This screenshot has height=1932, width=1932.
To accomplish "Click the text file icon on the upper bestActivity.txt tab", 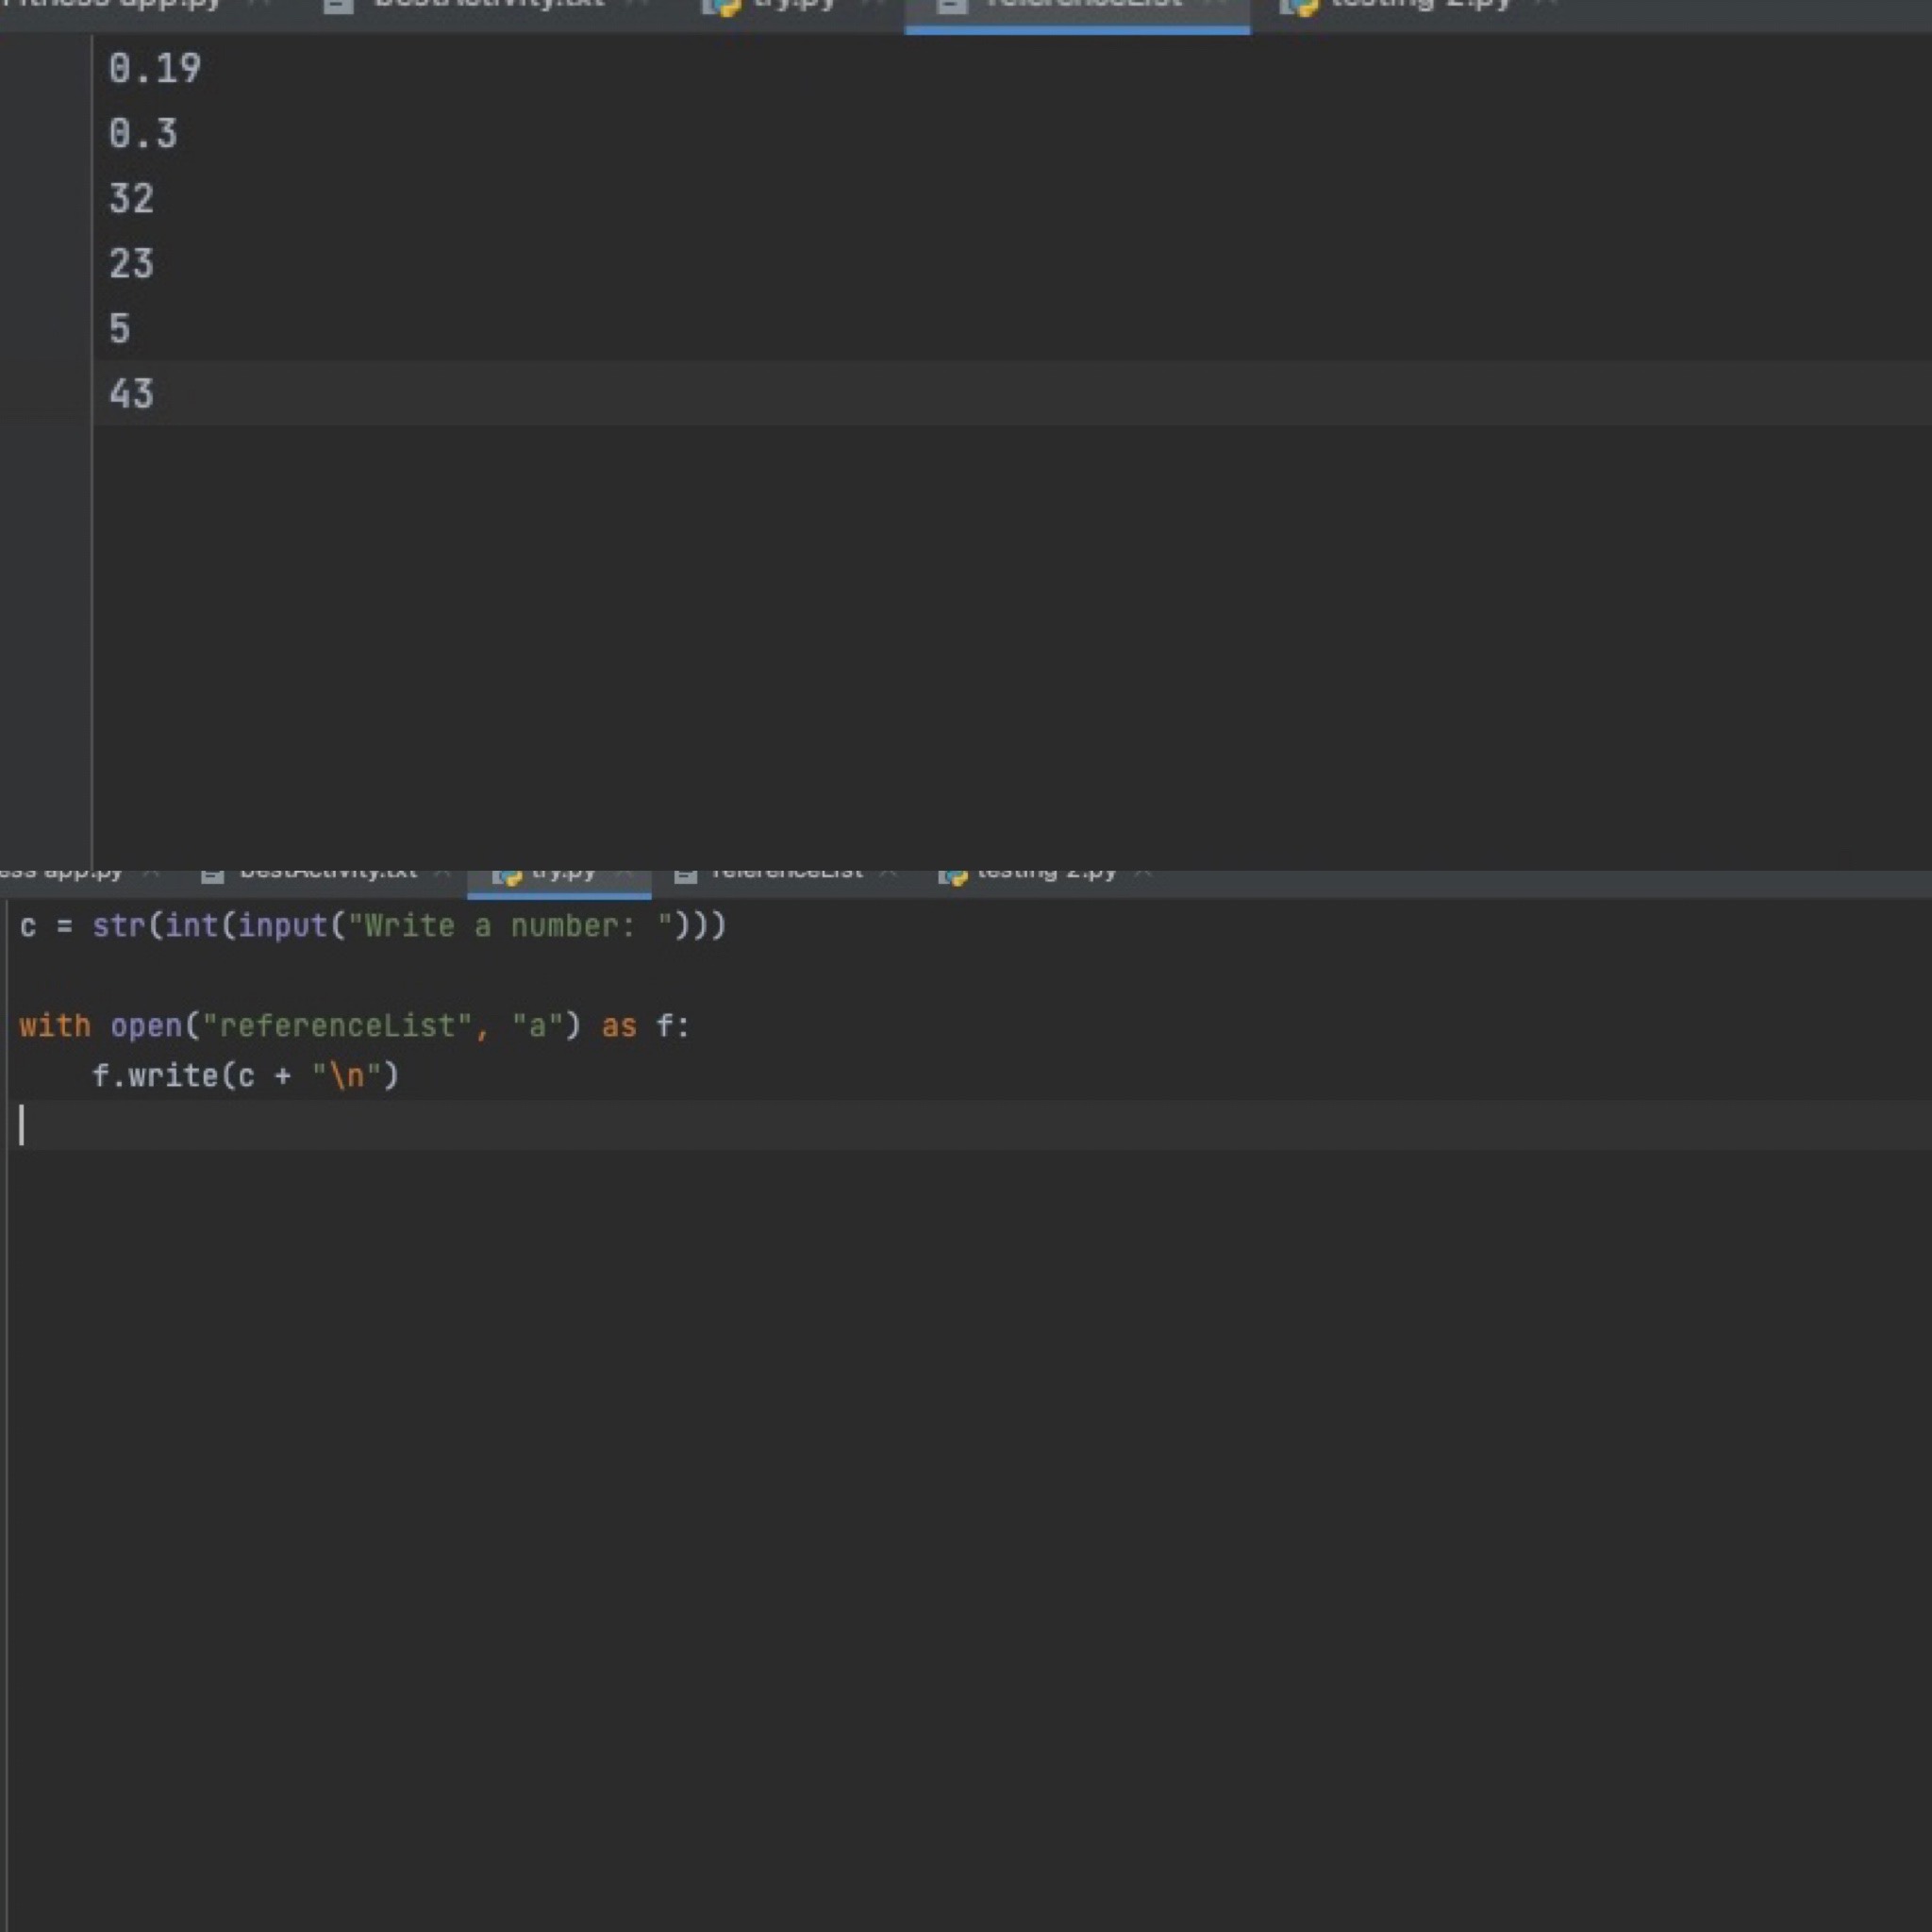I will 339,6.
